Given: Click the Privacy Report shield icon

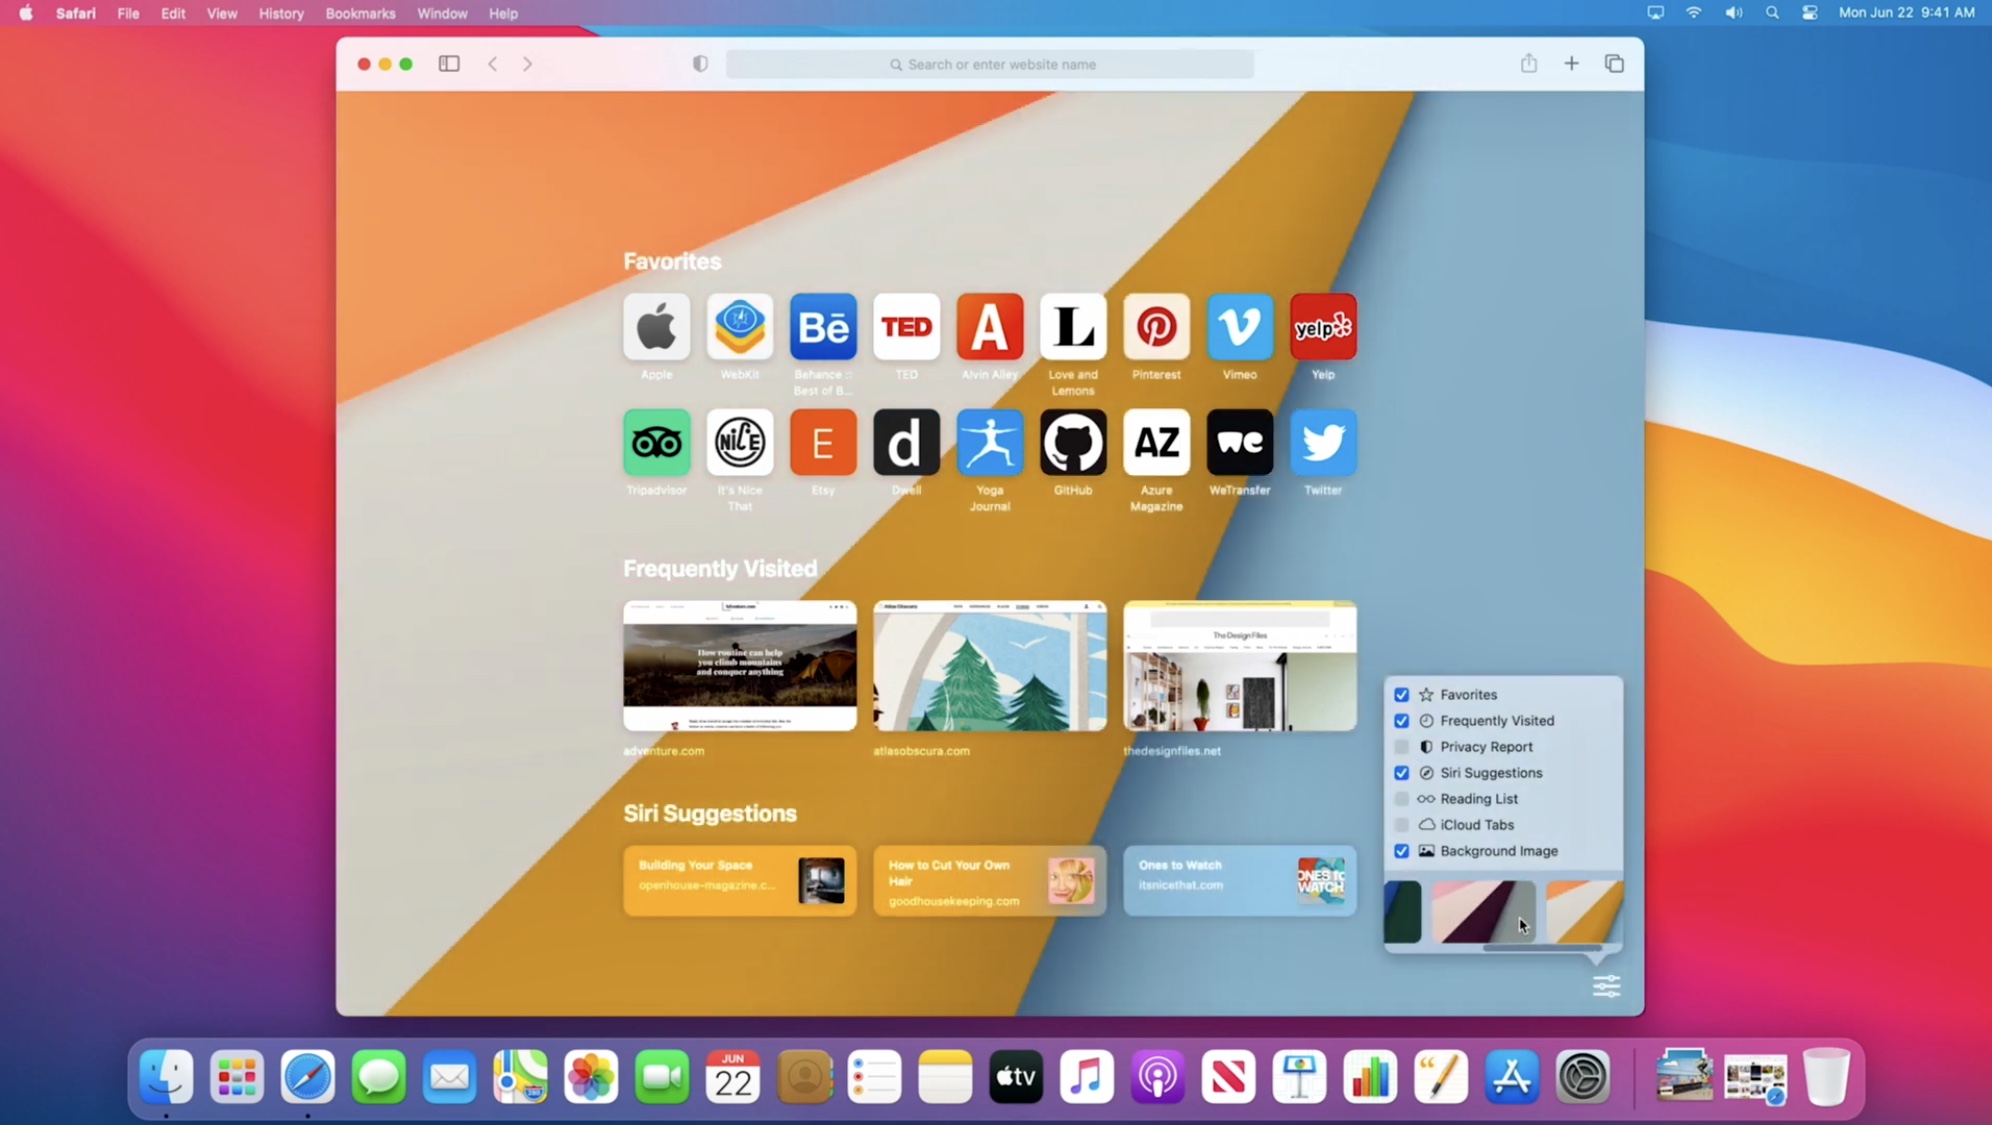Looking at the screenshot, I should (x=700, y=64).
